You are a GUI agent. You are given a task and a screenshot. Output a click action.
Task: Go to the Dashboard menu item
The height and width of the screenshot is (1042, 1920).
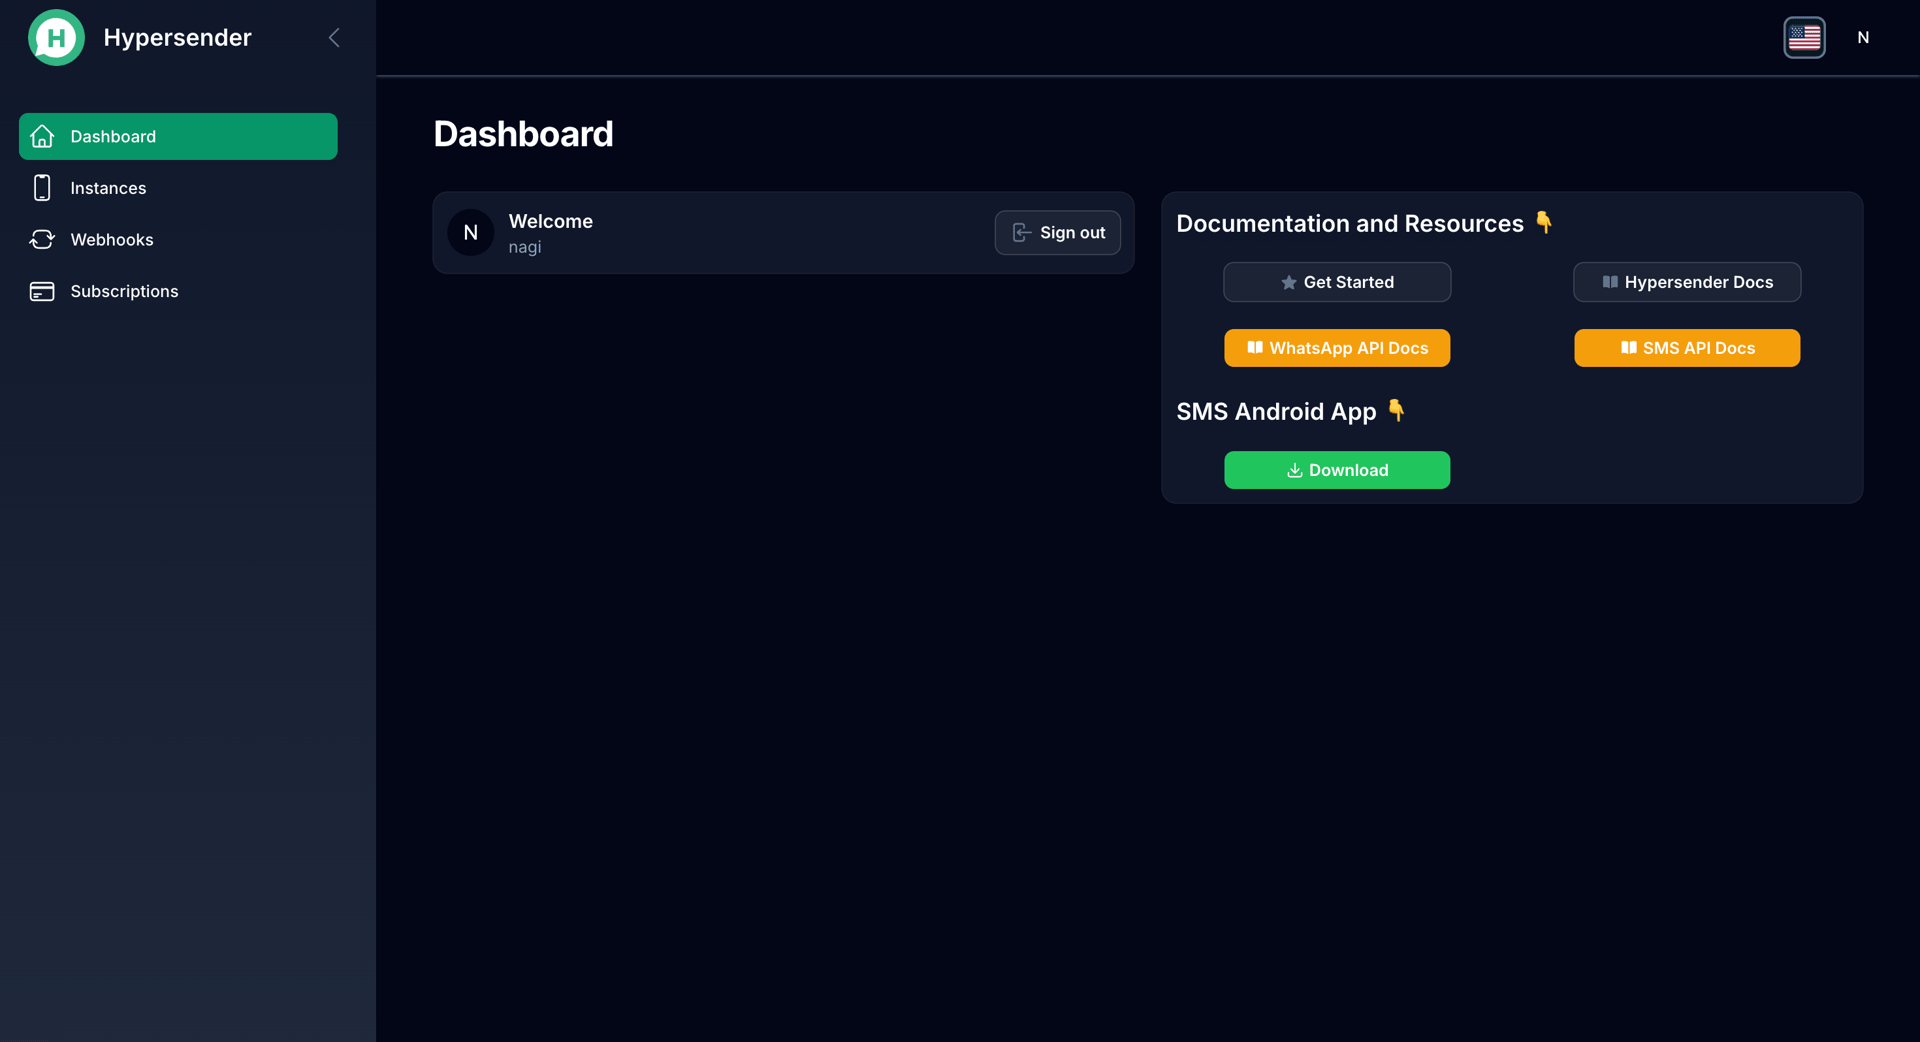[178, 136]
